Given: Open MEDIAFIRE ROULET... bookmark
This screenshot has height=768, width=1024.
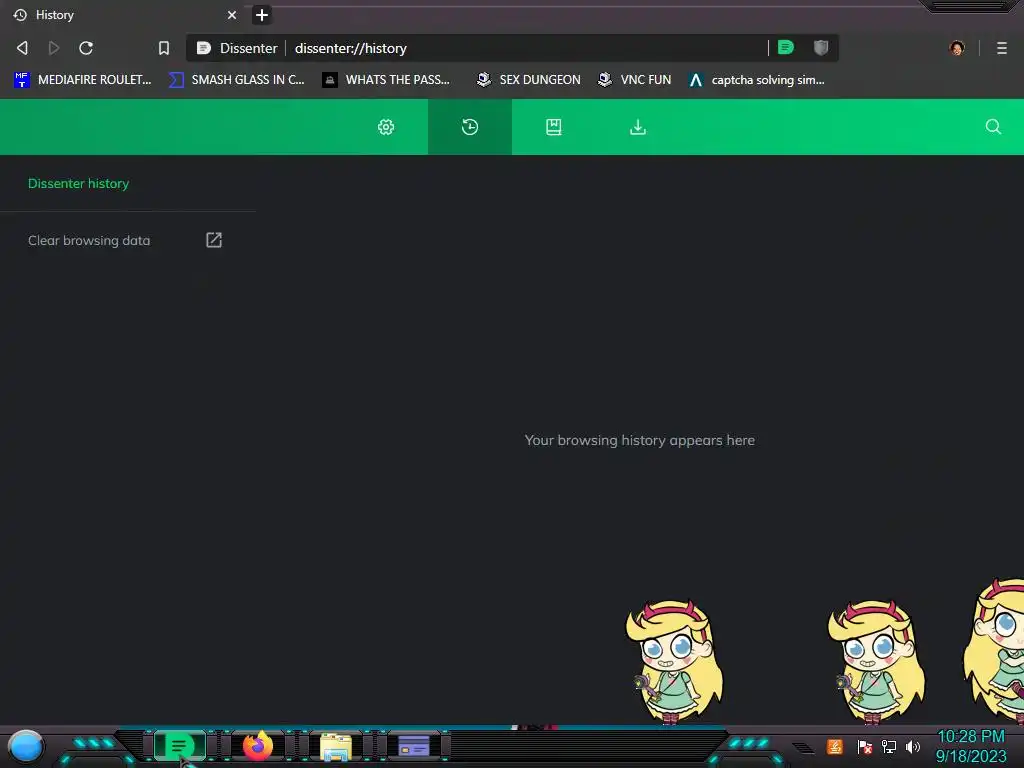Looking at the screenshot, I should pos(82,80).
